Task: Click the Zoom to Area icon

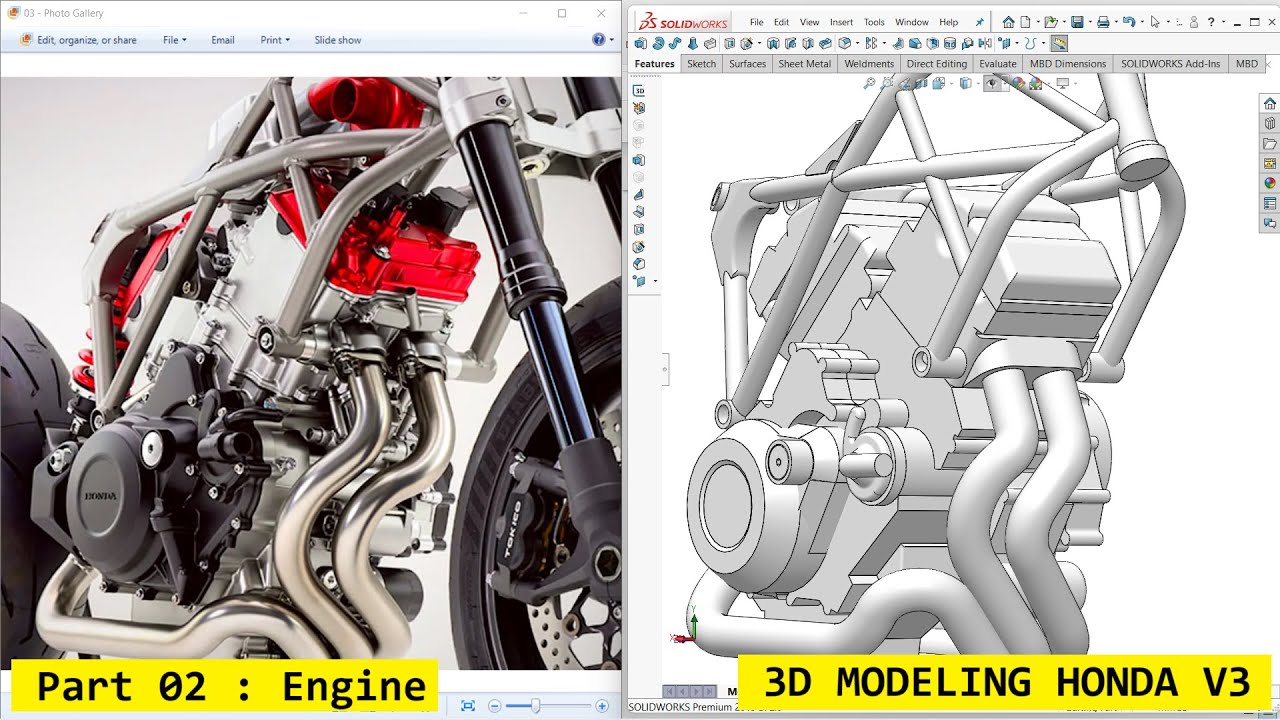Action: (887, 84)
